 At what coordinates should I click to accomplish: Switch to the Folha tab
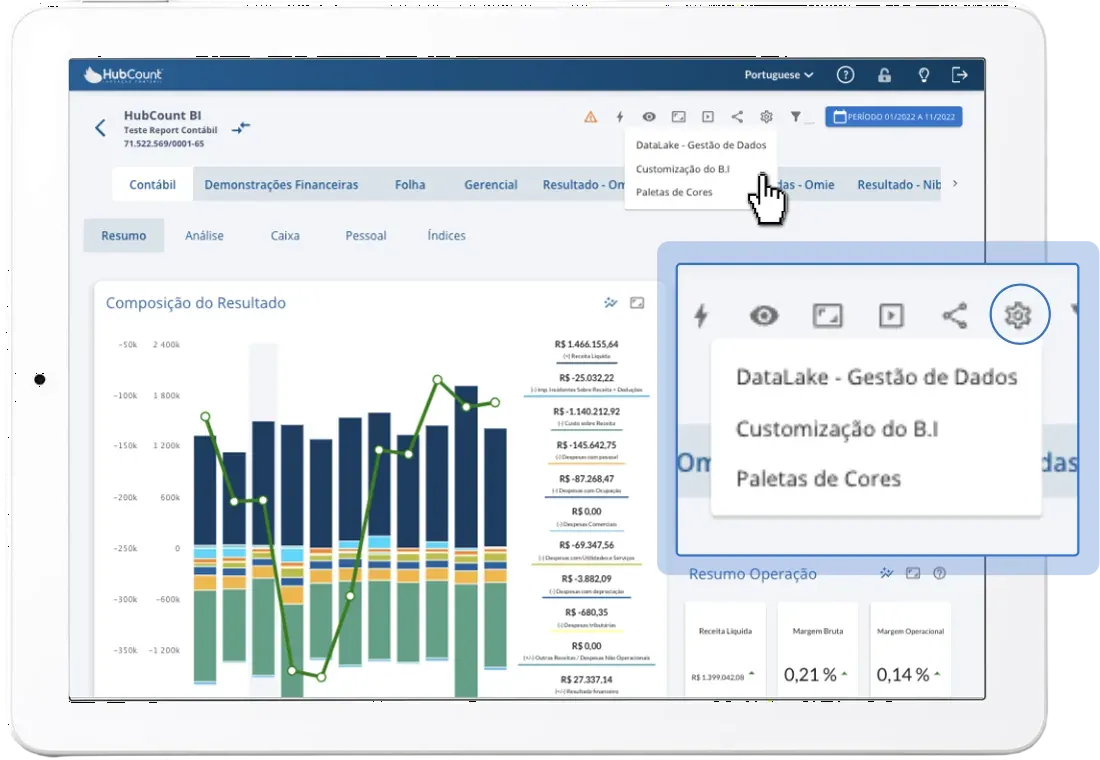410,185
